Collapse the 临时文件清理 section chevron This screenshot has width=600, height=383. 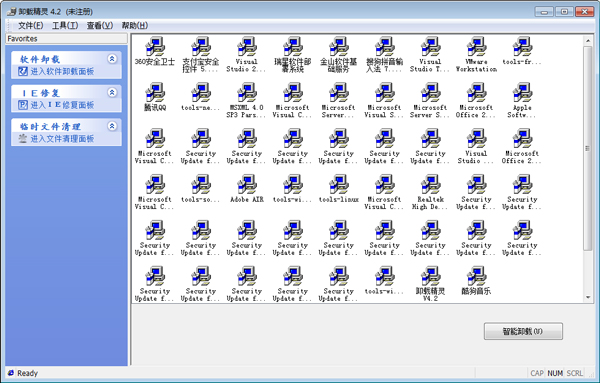point(112,126)
